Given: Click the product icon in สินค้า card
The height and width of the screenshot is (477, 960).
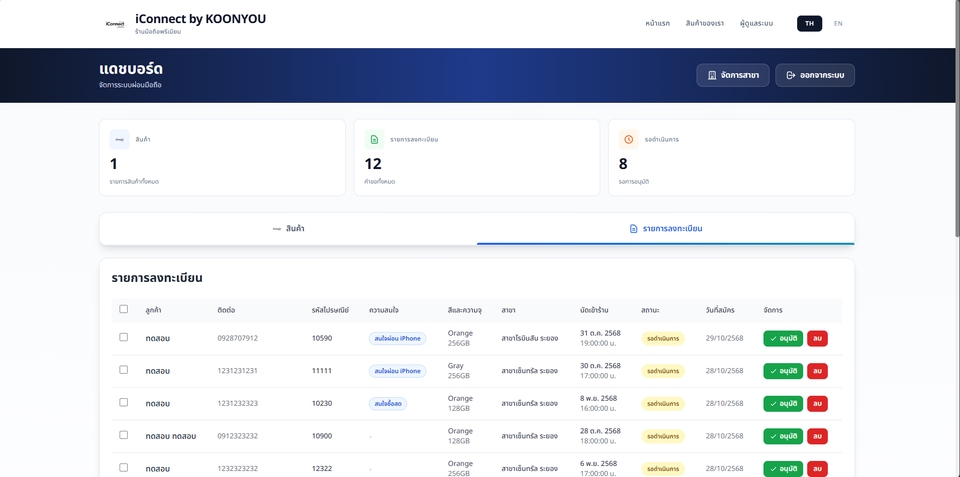Looking at the screenshot, I should pyautogui.click(x=120, y=139).
